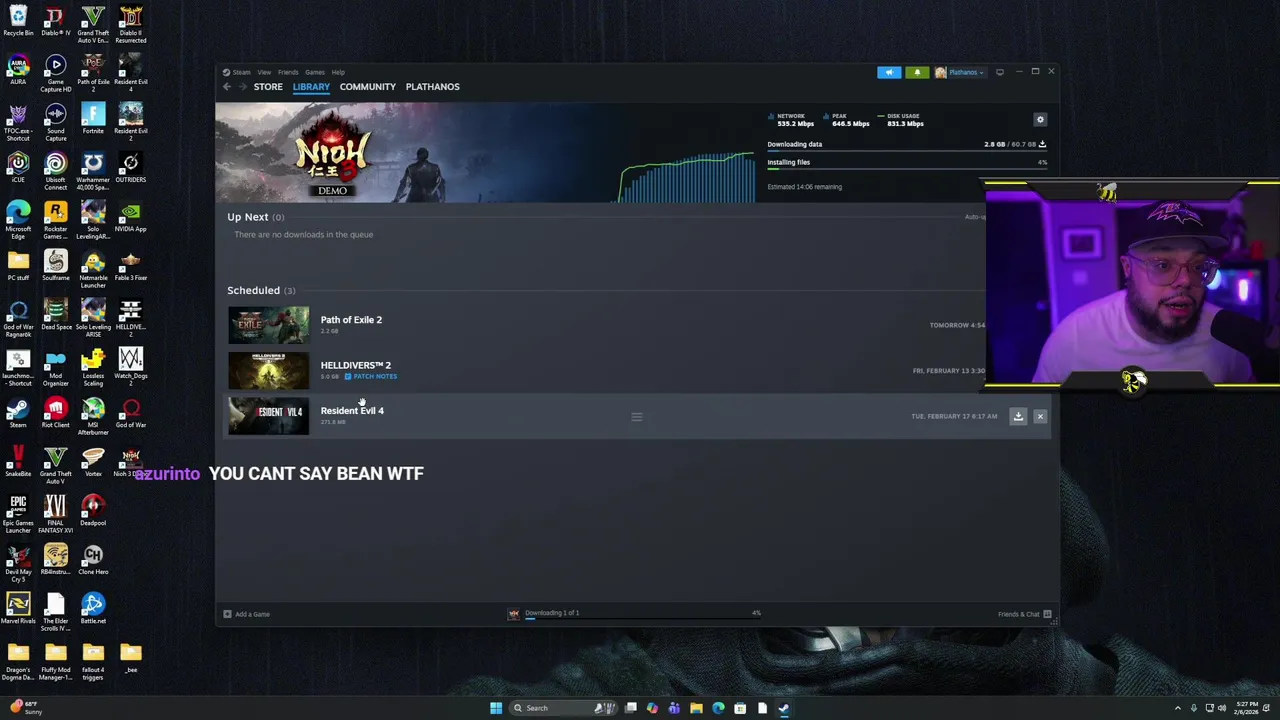Show hidden system tray icons chevron
Image resolution: width=1280 pixels, height=720 pixels.
tap(1177, 708)
